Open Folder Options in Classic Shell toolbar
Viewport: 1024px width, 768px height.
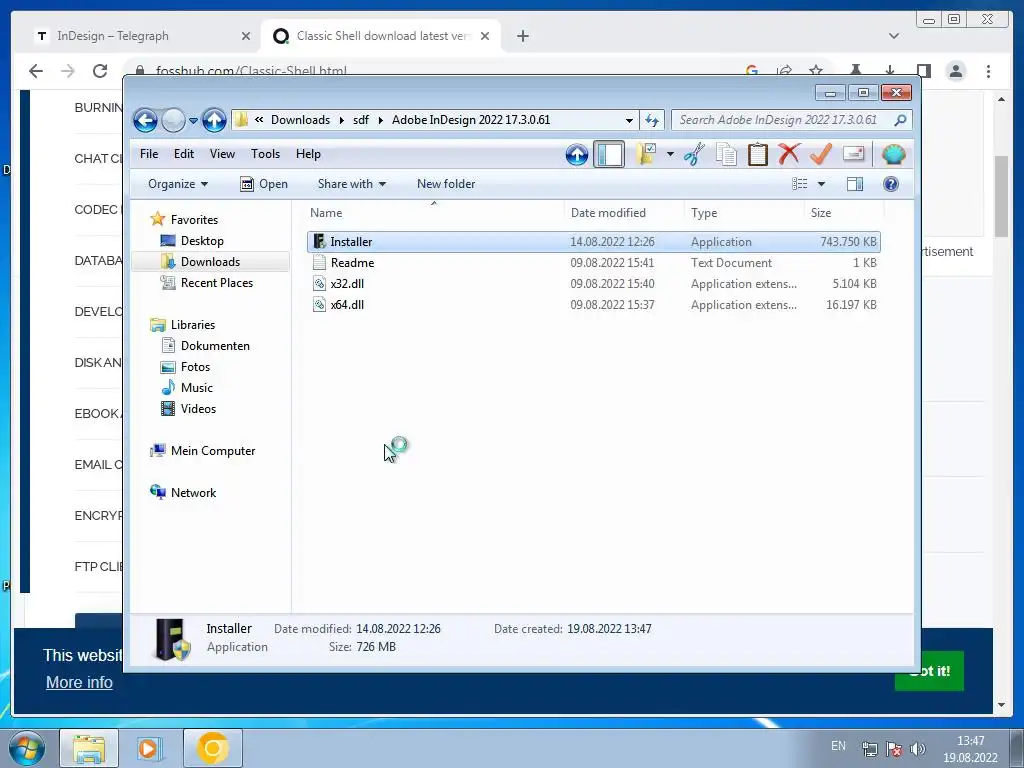(646, 155)
